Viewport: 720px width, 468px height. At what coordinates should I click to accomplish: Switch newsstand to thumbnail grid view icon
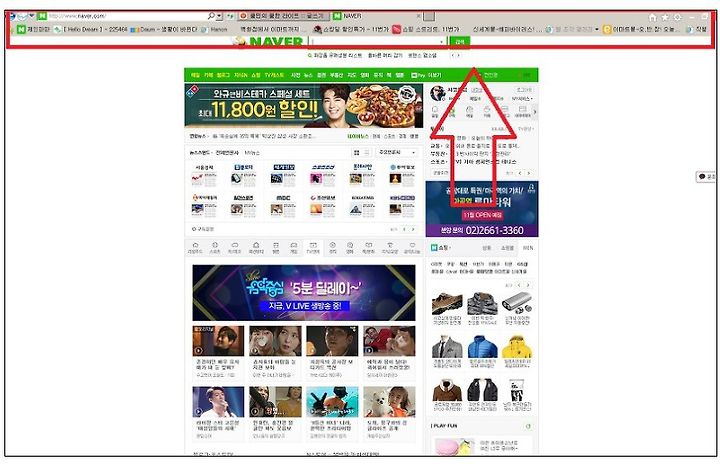click(x=356, y=152)
